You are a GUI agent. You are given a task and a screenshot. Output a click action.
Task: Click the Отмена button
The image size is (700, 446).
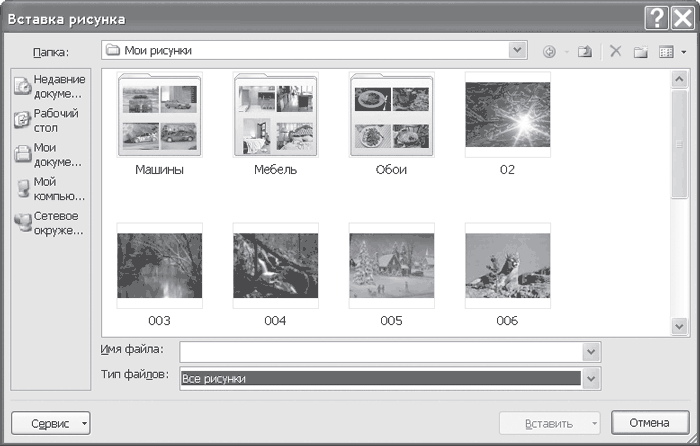pyautogui.click(x=650, y=423)
